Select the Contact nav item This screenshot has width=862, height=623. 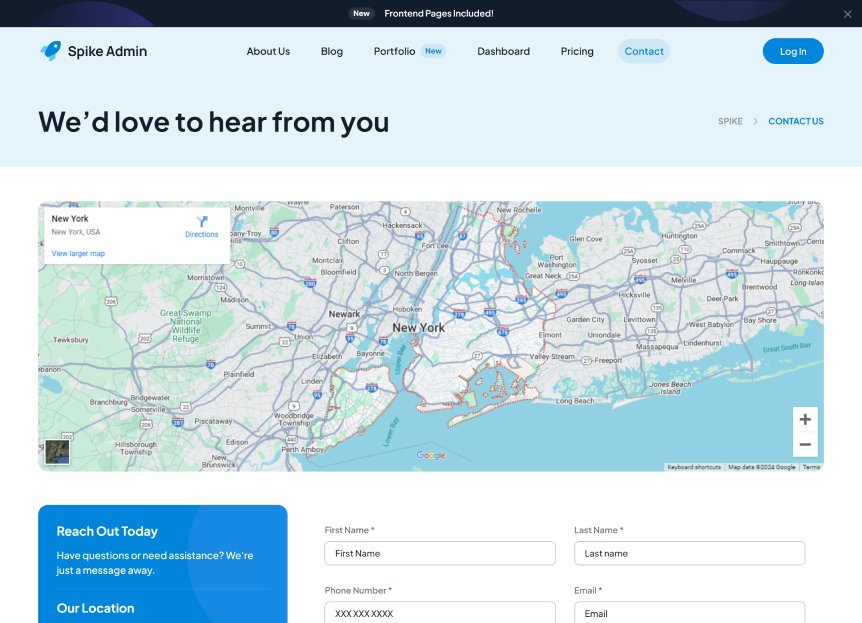(x=644, y=51)
